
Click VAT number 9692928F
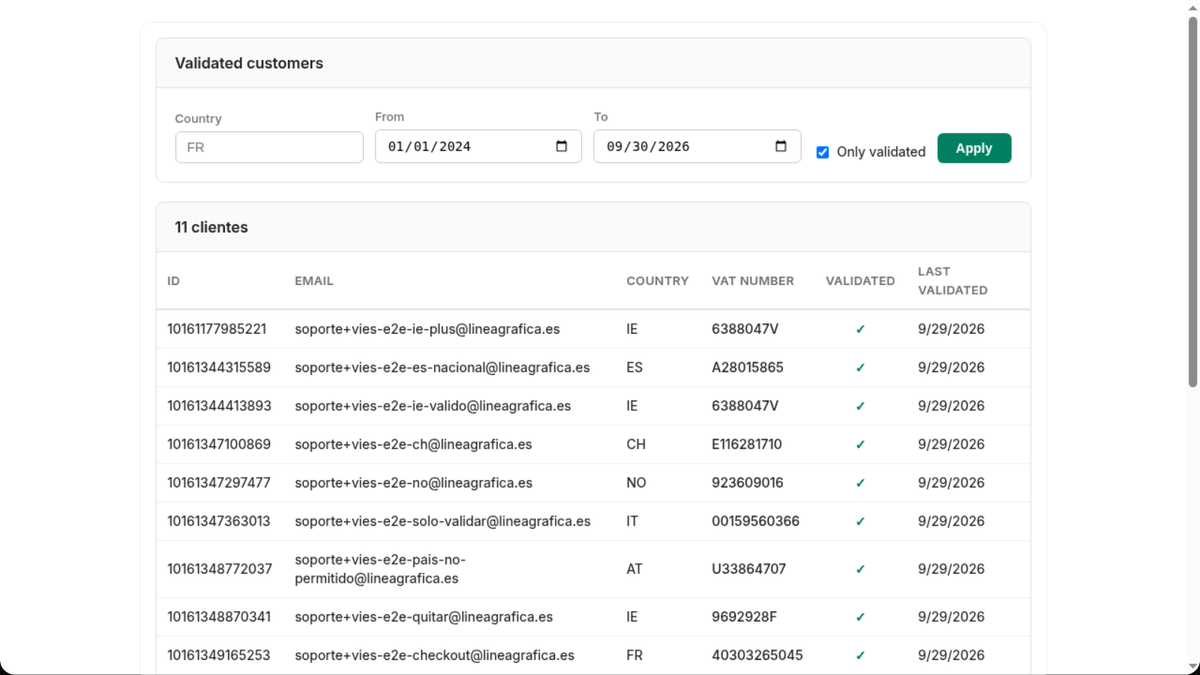click(745, 617)
